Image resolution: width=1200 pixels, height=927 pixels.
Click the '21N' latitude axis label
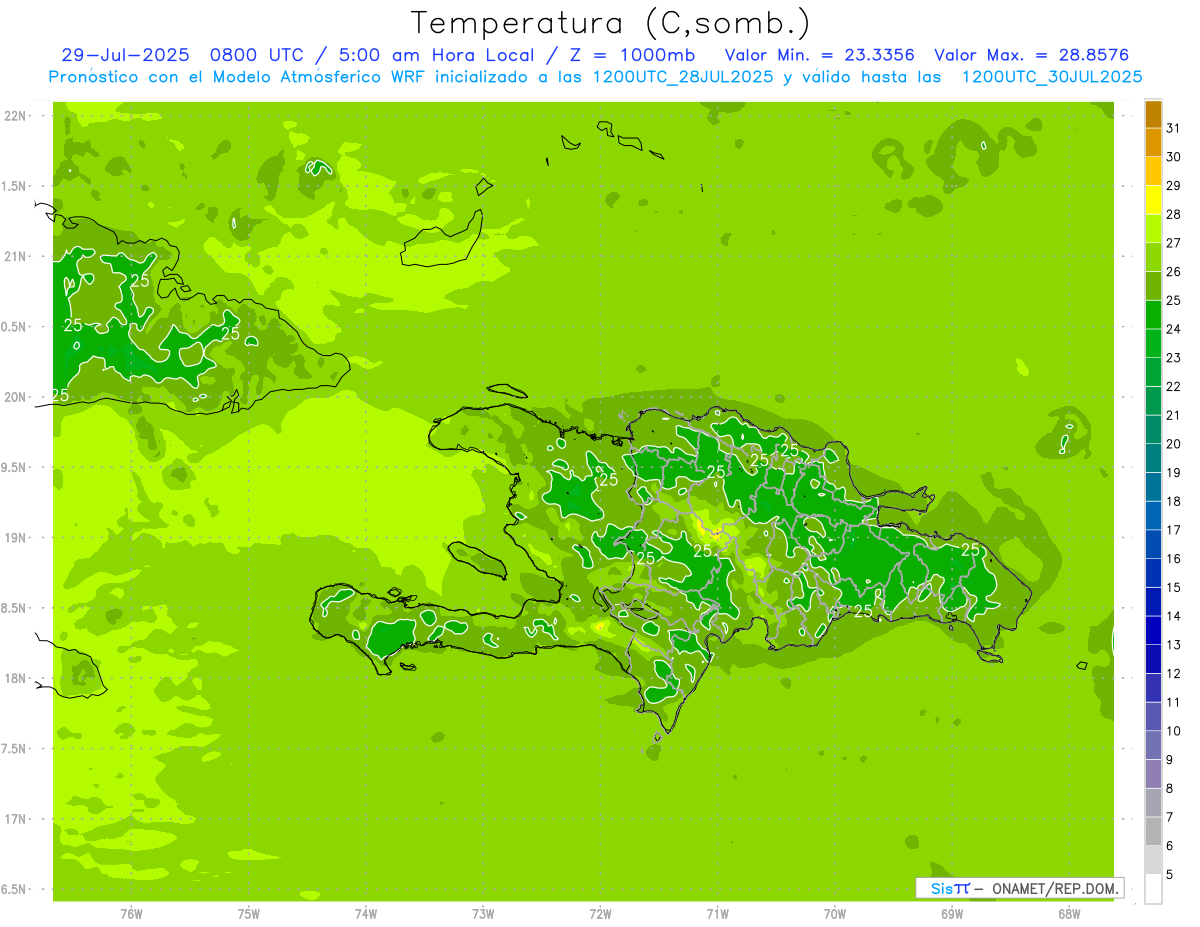click(x=16, y=257)
